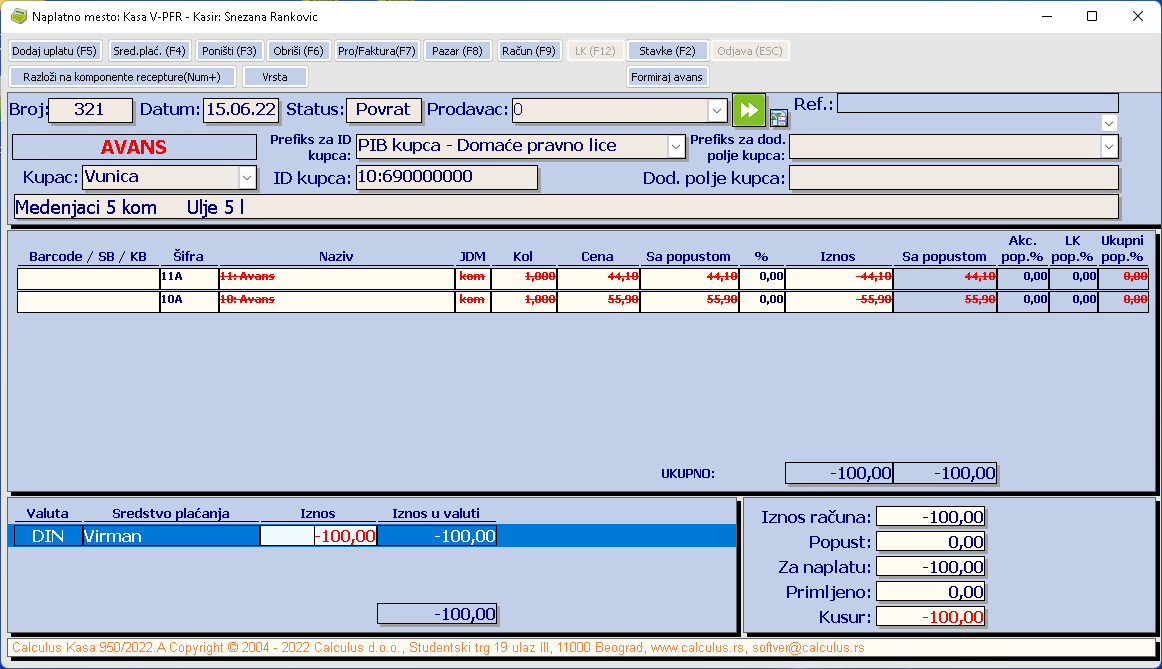The height and width of the screenshot is (669, 1162).
Task: Click the Popust field 0,00
Action: (931, 542)
